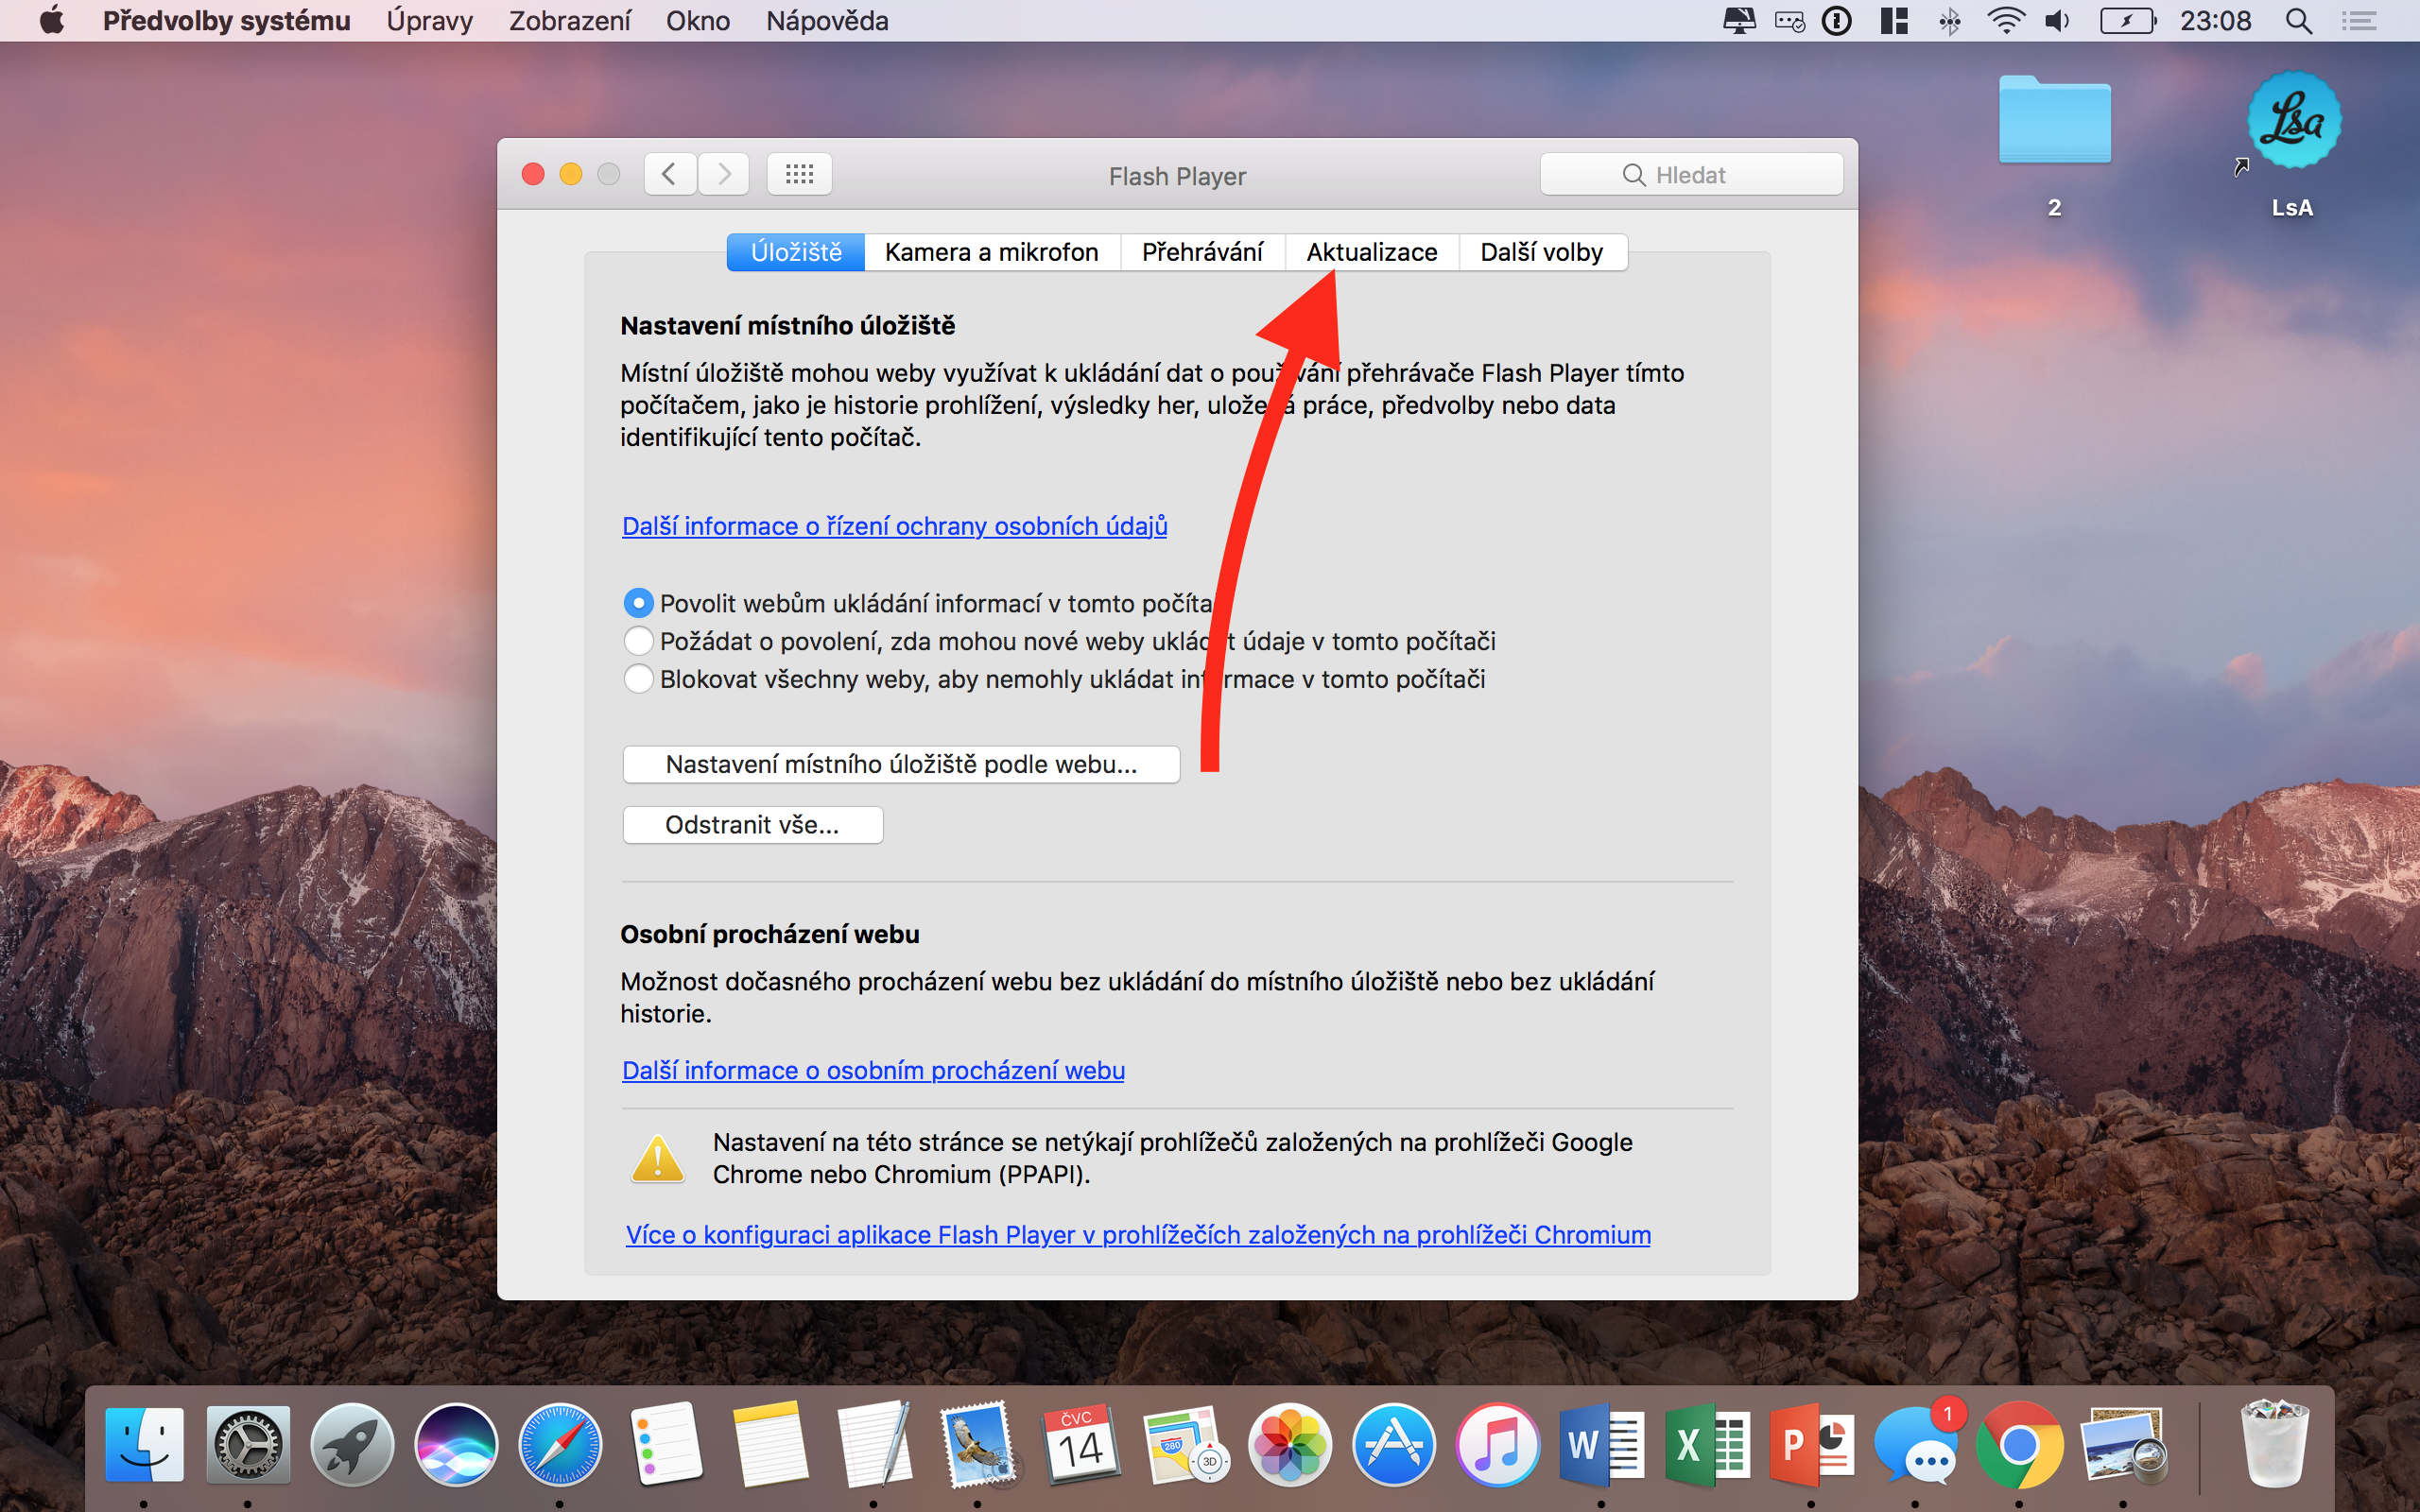The image size is (2420, 1512).
Task: Show all preferences grid icon
Action: [799, 175]
